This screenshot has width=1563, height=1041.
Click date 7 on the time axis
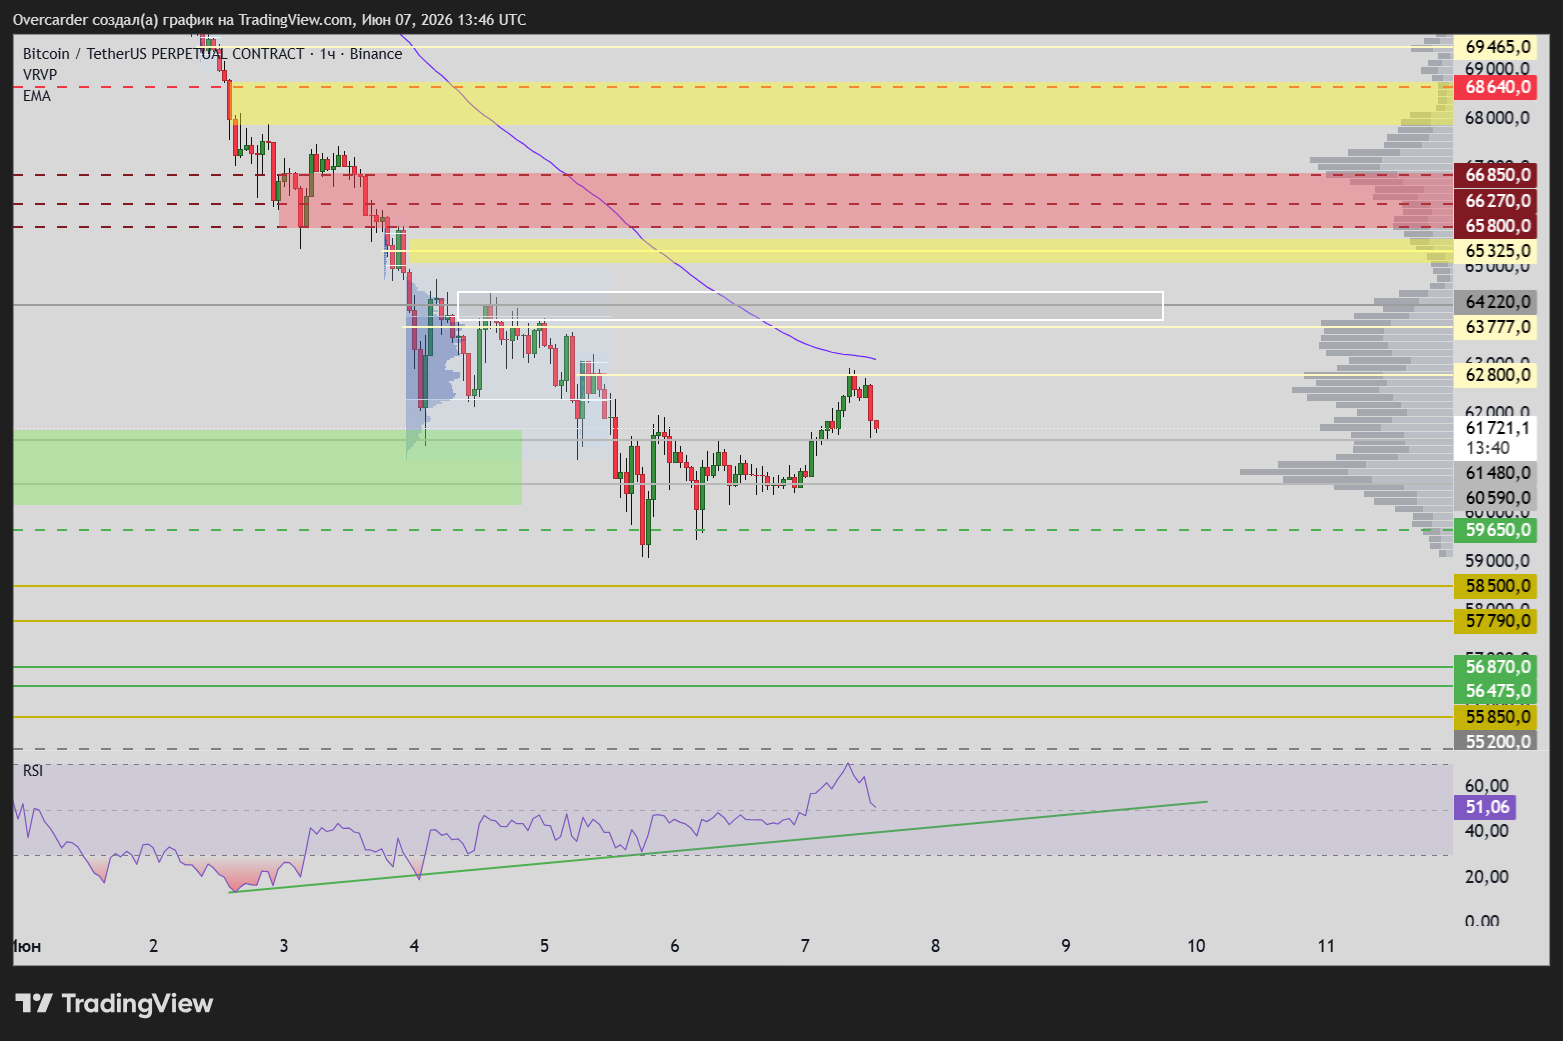coord(805,946)
